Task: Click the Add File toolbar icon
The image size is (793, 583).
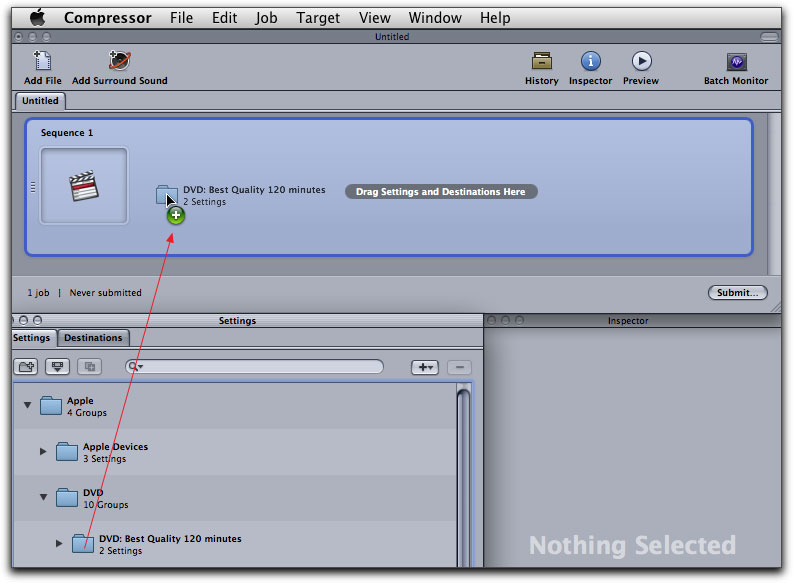Action: point(42,62)
